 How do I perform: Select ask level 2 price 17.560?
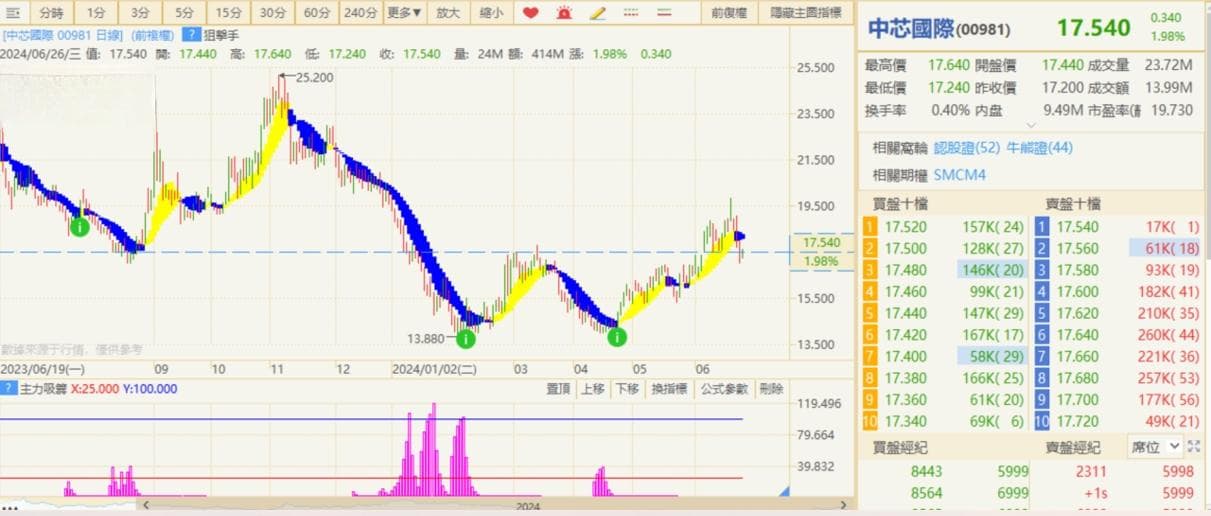(1076, 248)
